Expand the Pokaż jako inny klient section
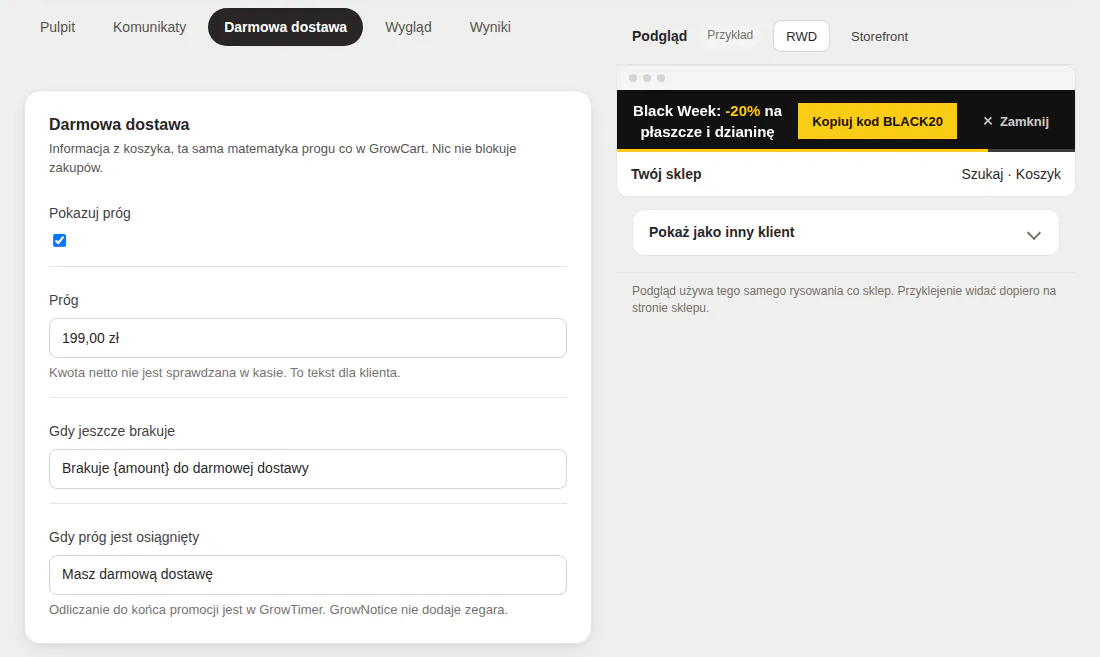Screen dimensions: 1100x657 click(x=845, y=233)
